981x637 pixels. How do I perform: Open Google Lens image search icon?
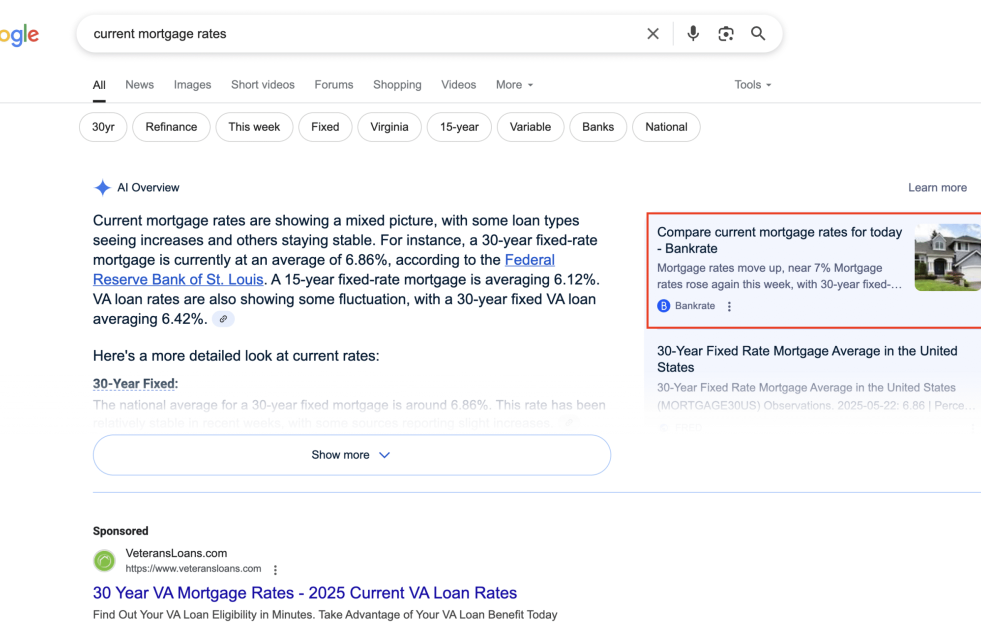pyautogui.click(x=726, y=34)
